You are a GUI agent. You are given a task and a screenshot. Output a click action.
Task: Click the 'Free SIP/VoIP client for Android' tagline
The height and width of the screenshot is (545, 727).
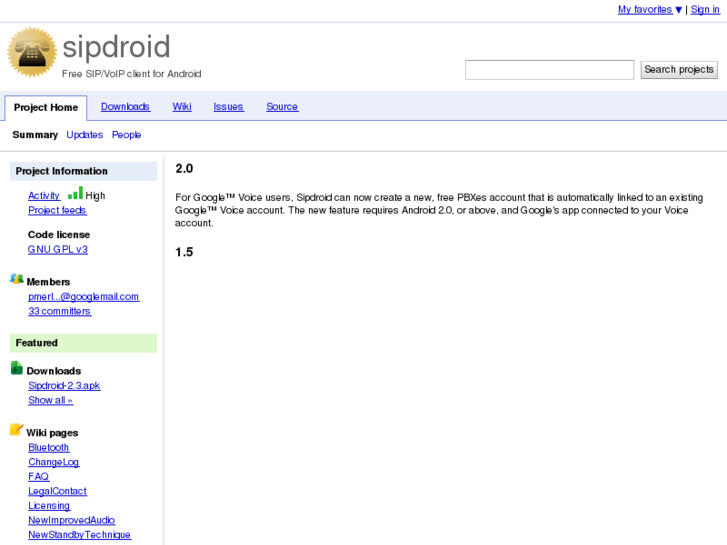(x=132, y=74)
